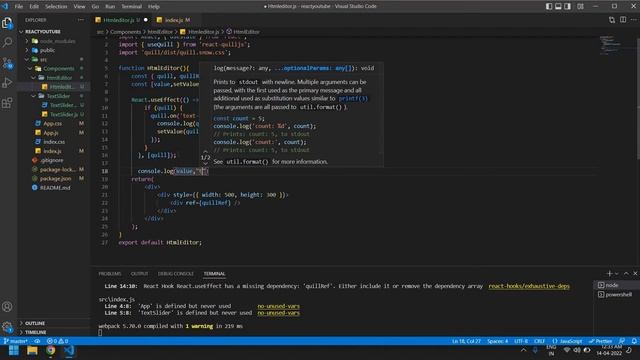
Task: Click the open changes icon in editor toolbar
Action: (x=611, y=20)
